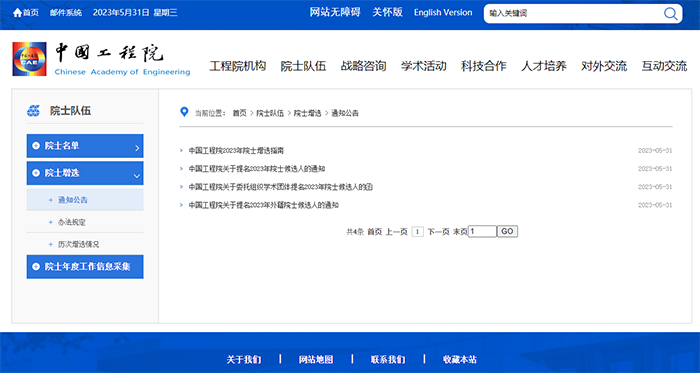Screen dimensions: 700x373
Task: Open 办法规定 submenu item
Action: point(72,222)
